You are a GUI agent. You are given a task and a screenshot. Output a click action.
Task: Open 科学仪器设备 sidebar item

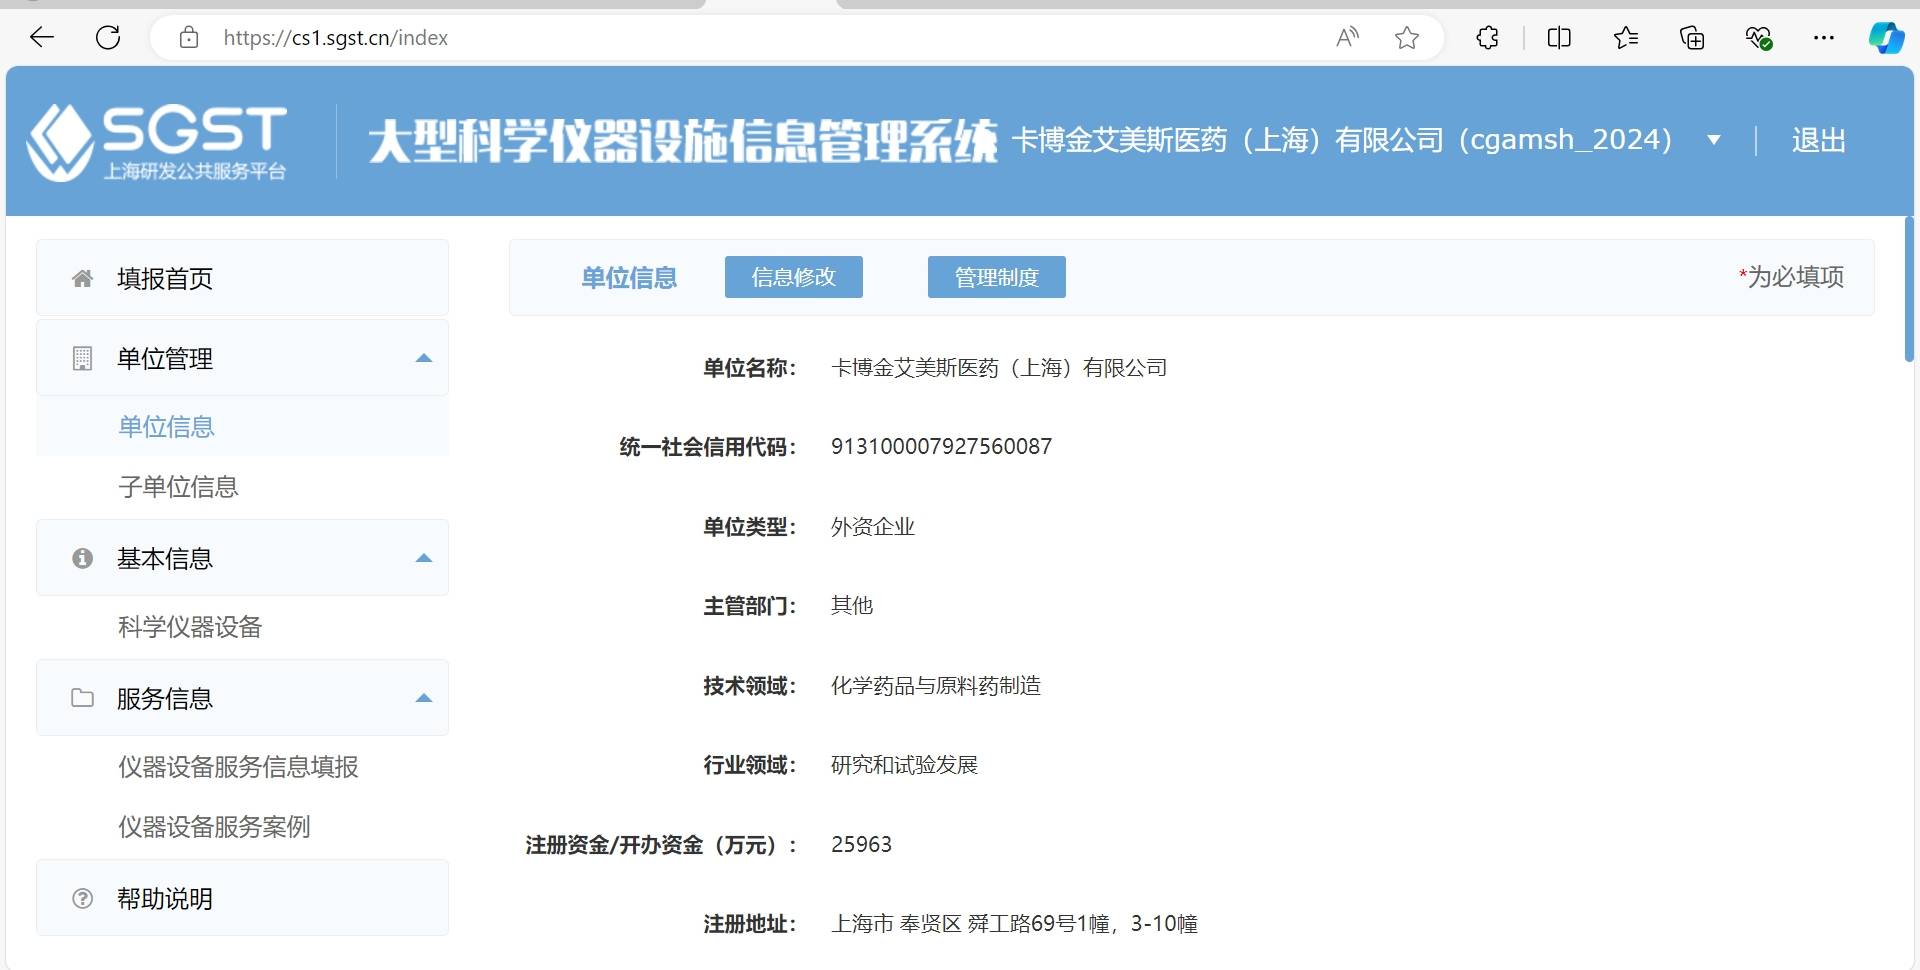tap(190, 627)
